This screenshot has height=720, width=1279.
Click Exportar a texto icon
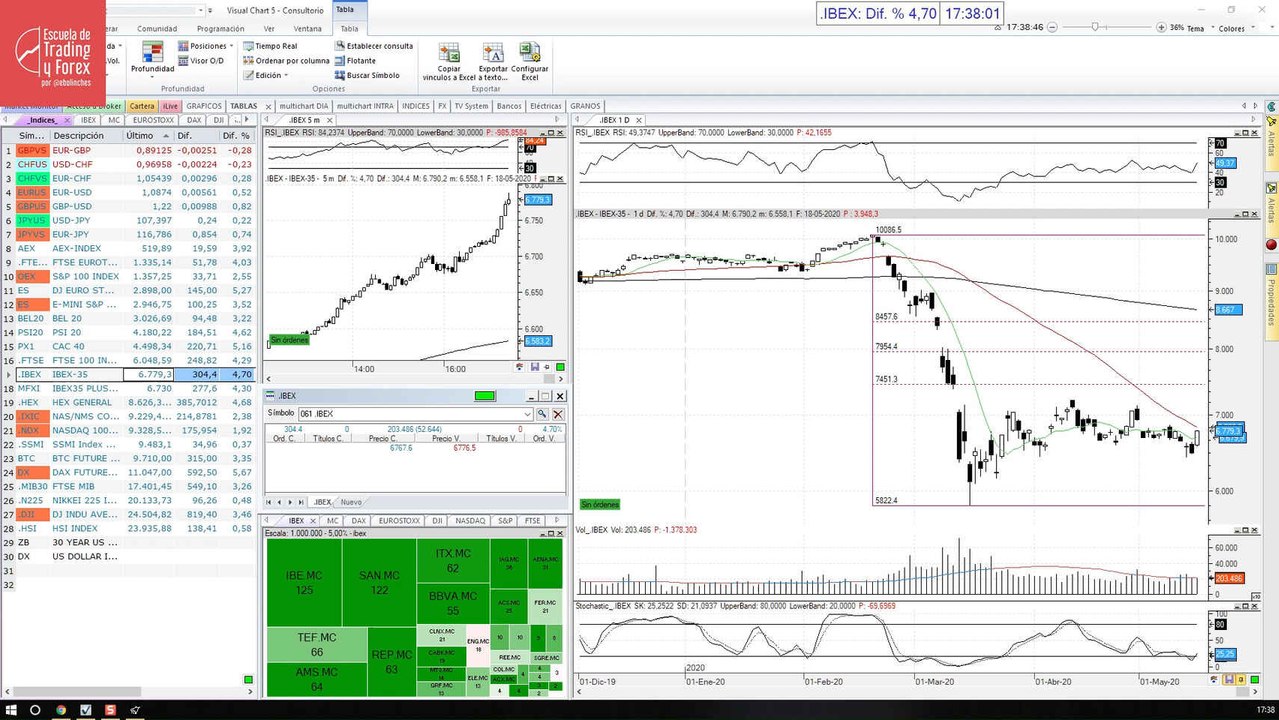pyautogui.click(x=493, y=61)
